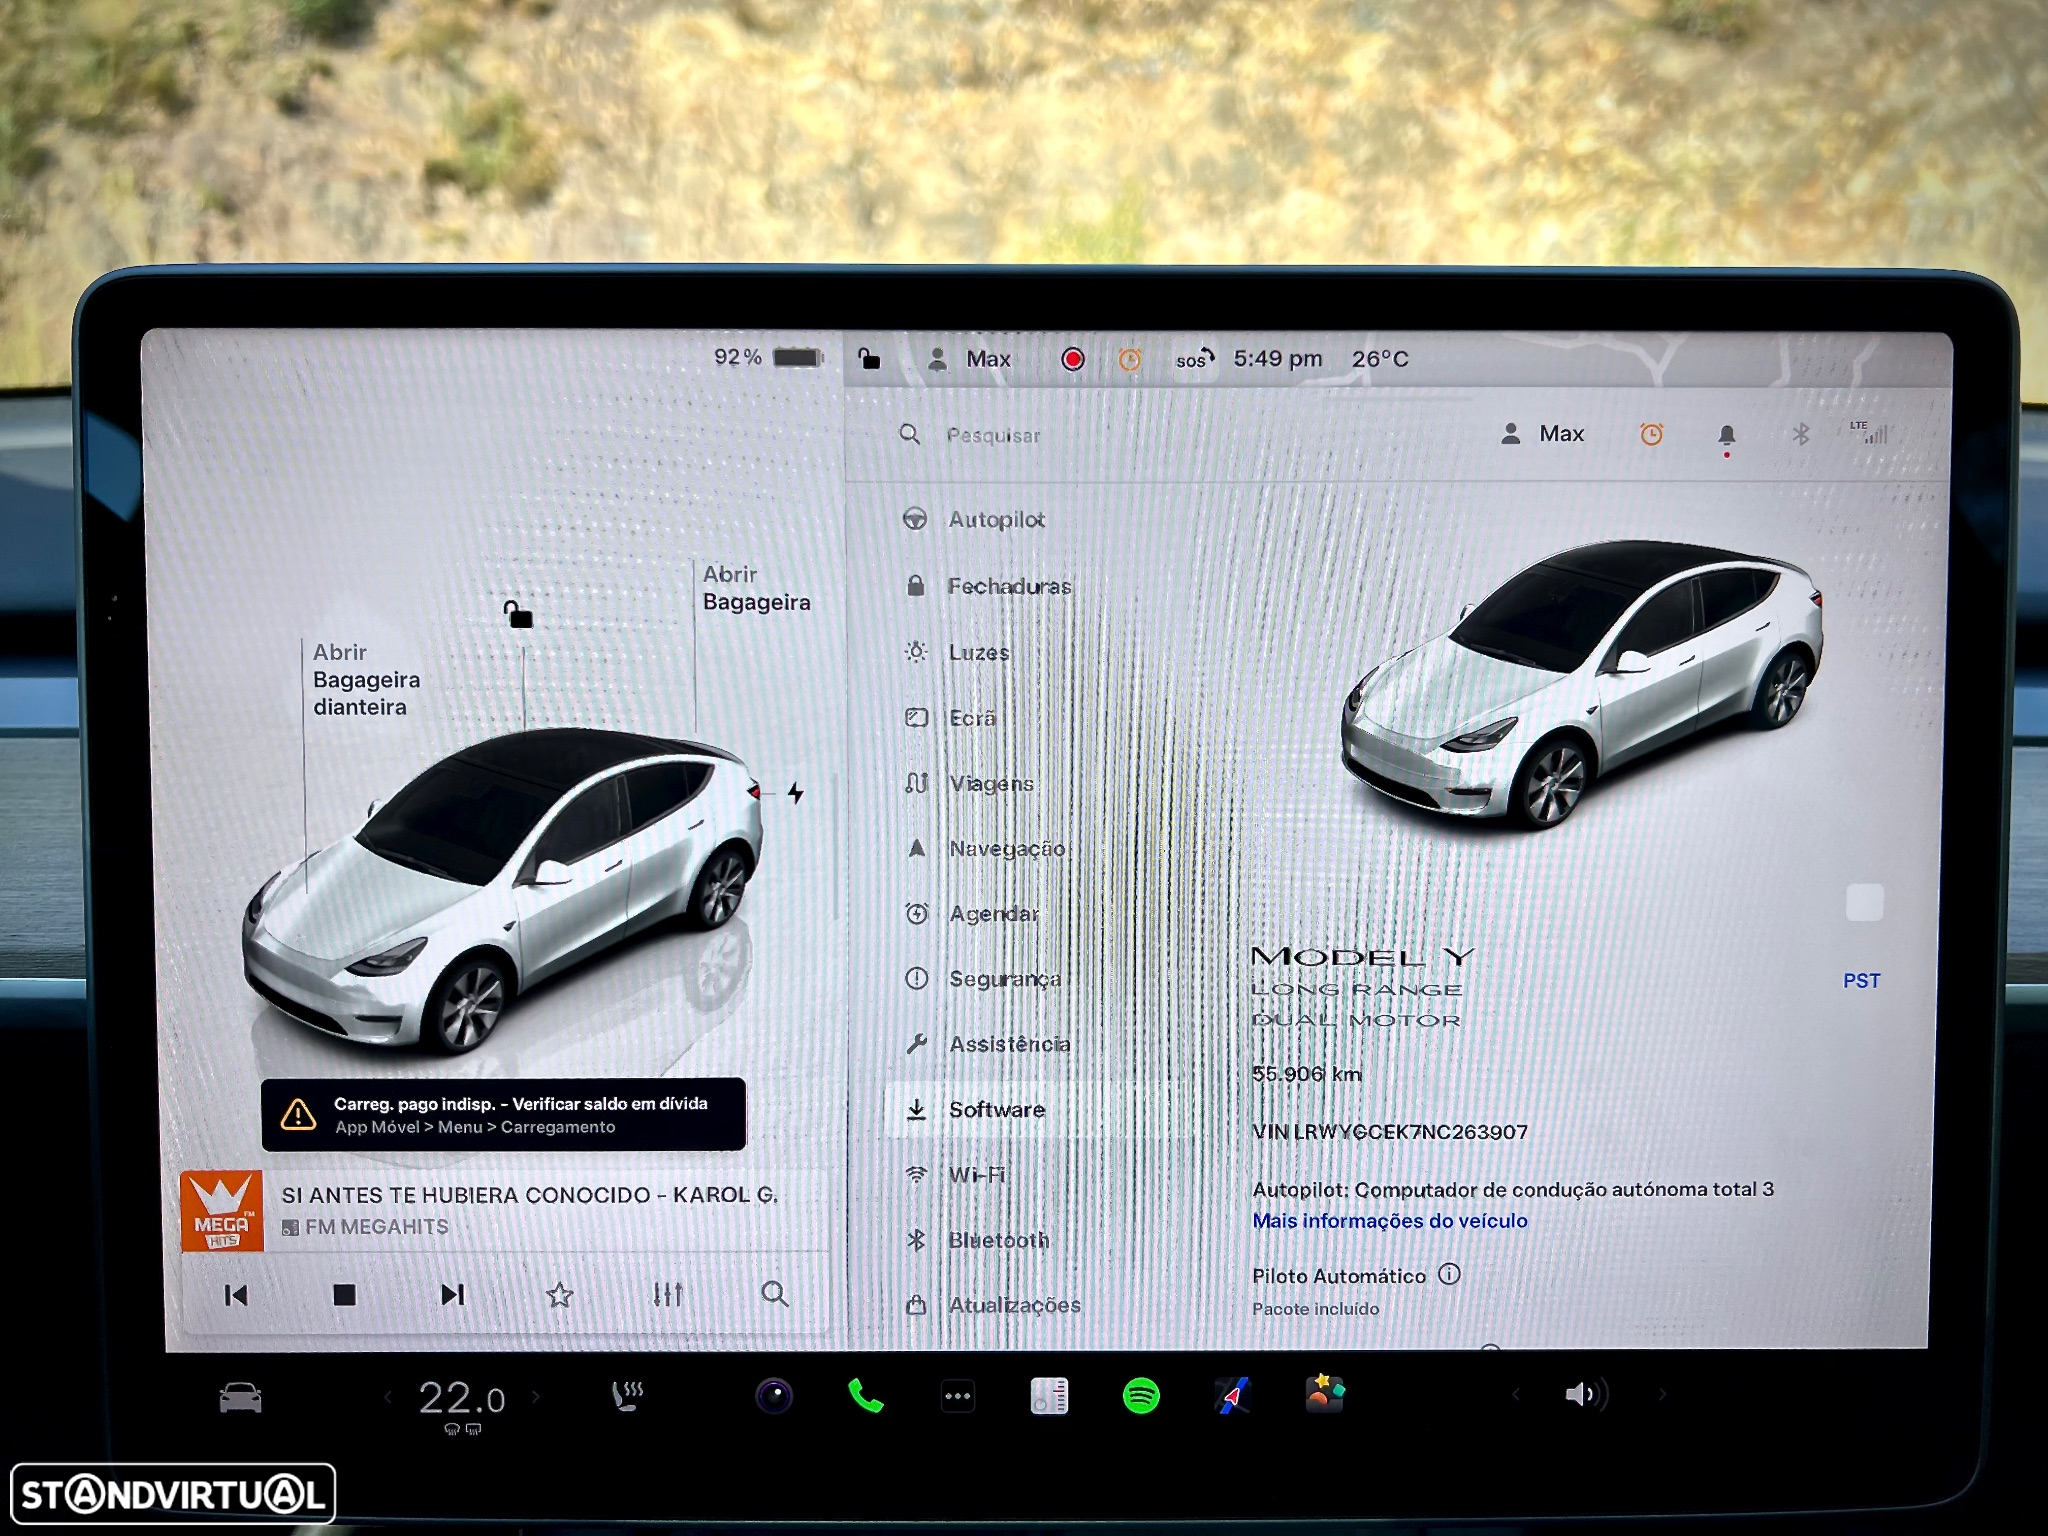Tap the 92% battery indicator
2048x1536 pixels.
[768, 357]
